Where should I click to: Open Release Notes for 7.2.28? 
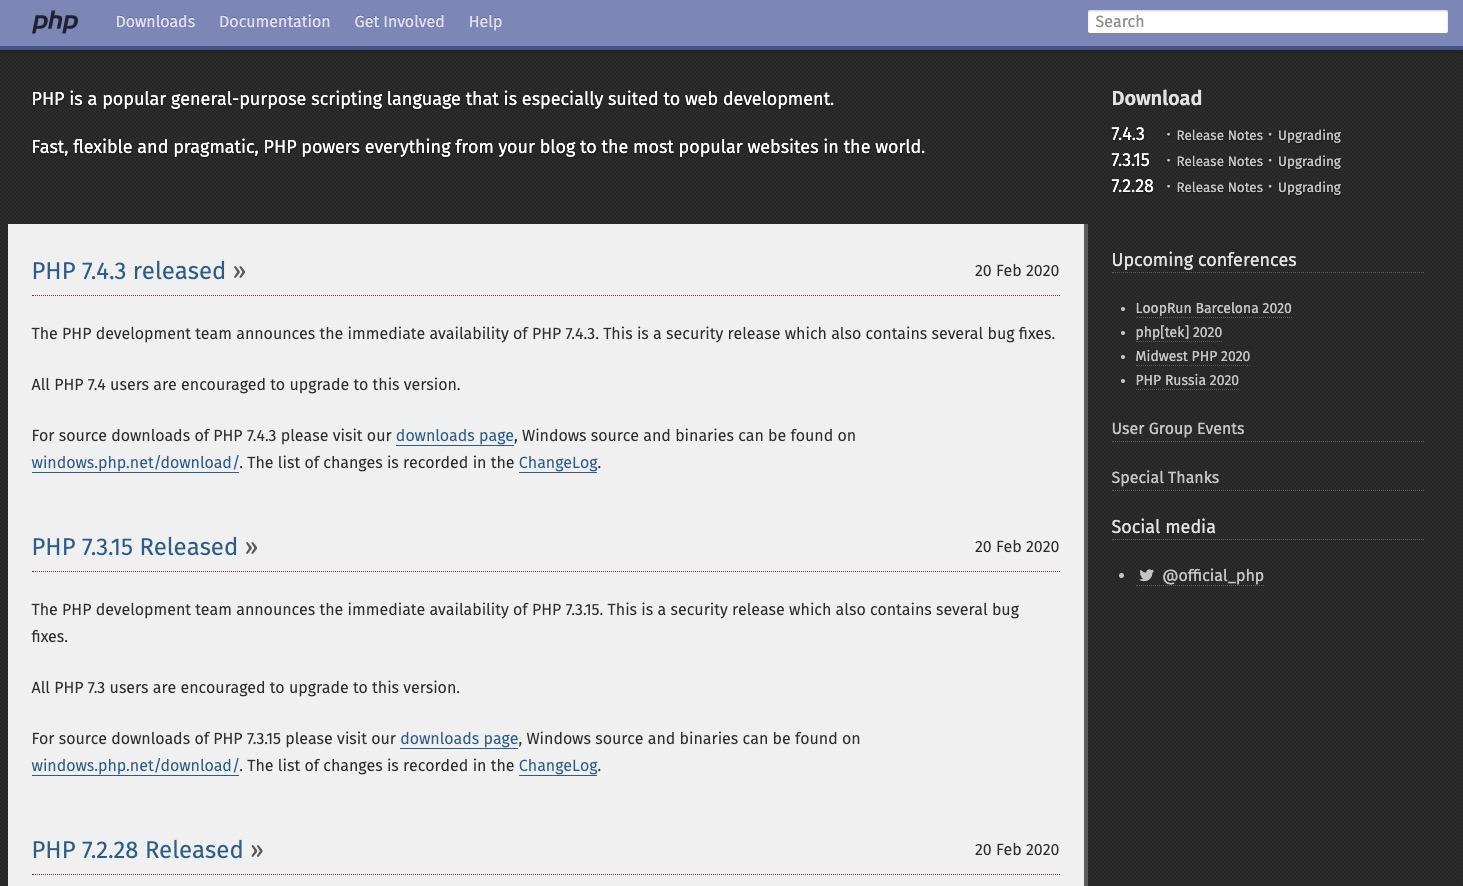click(x=1219, y=187)
